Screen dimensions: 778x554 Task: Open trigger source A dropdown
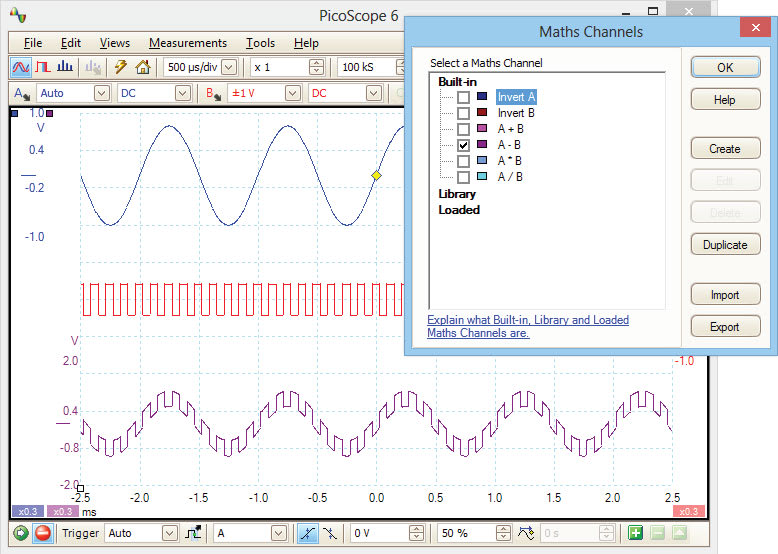[279, 533]
